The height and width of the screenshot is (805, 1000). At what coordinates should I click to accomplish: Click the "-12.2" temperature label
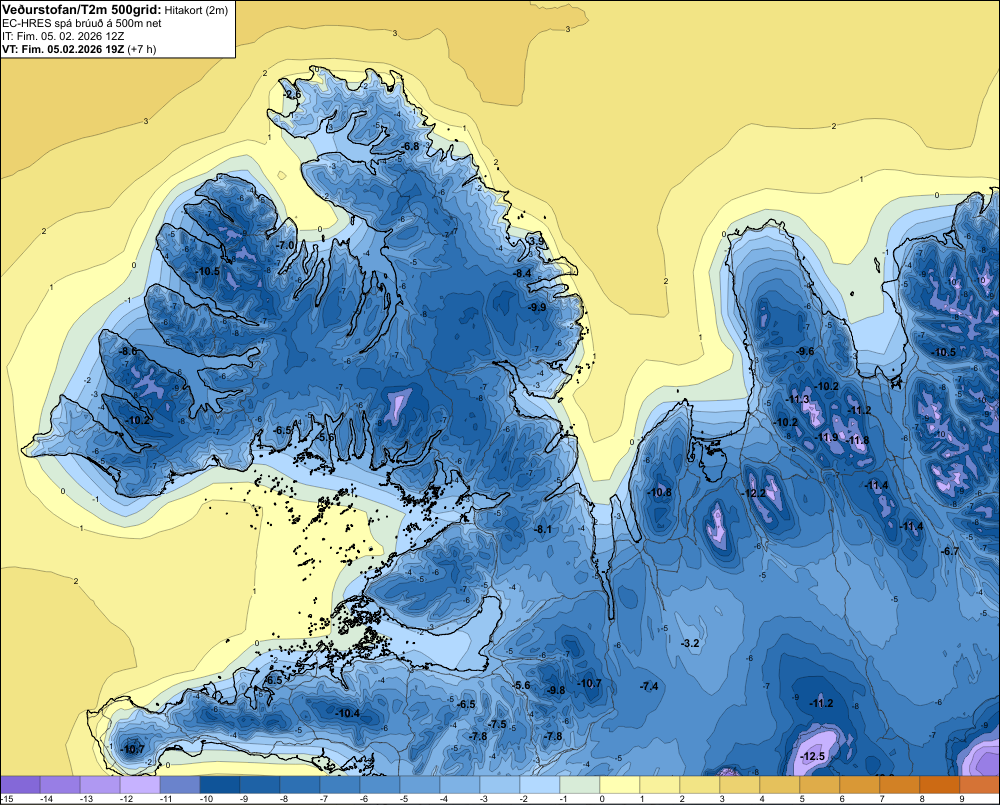[x=754, y=493]
